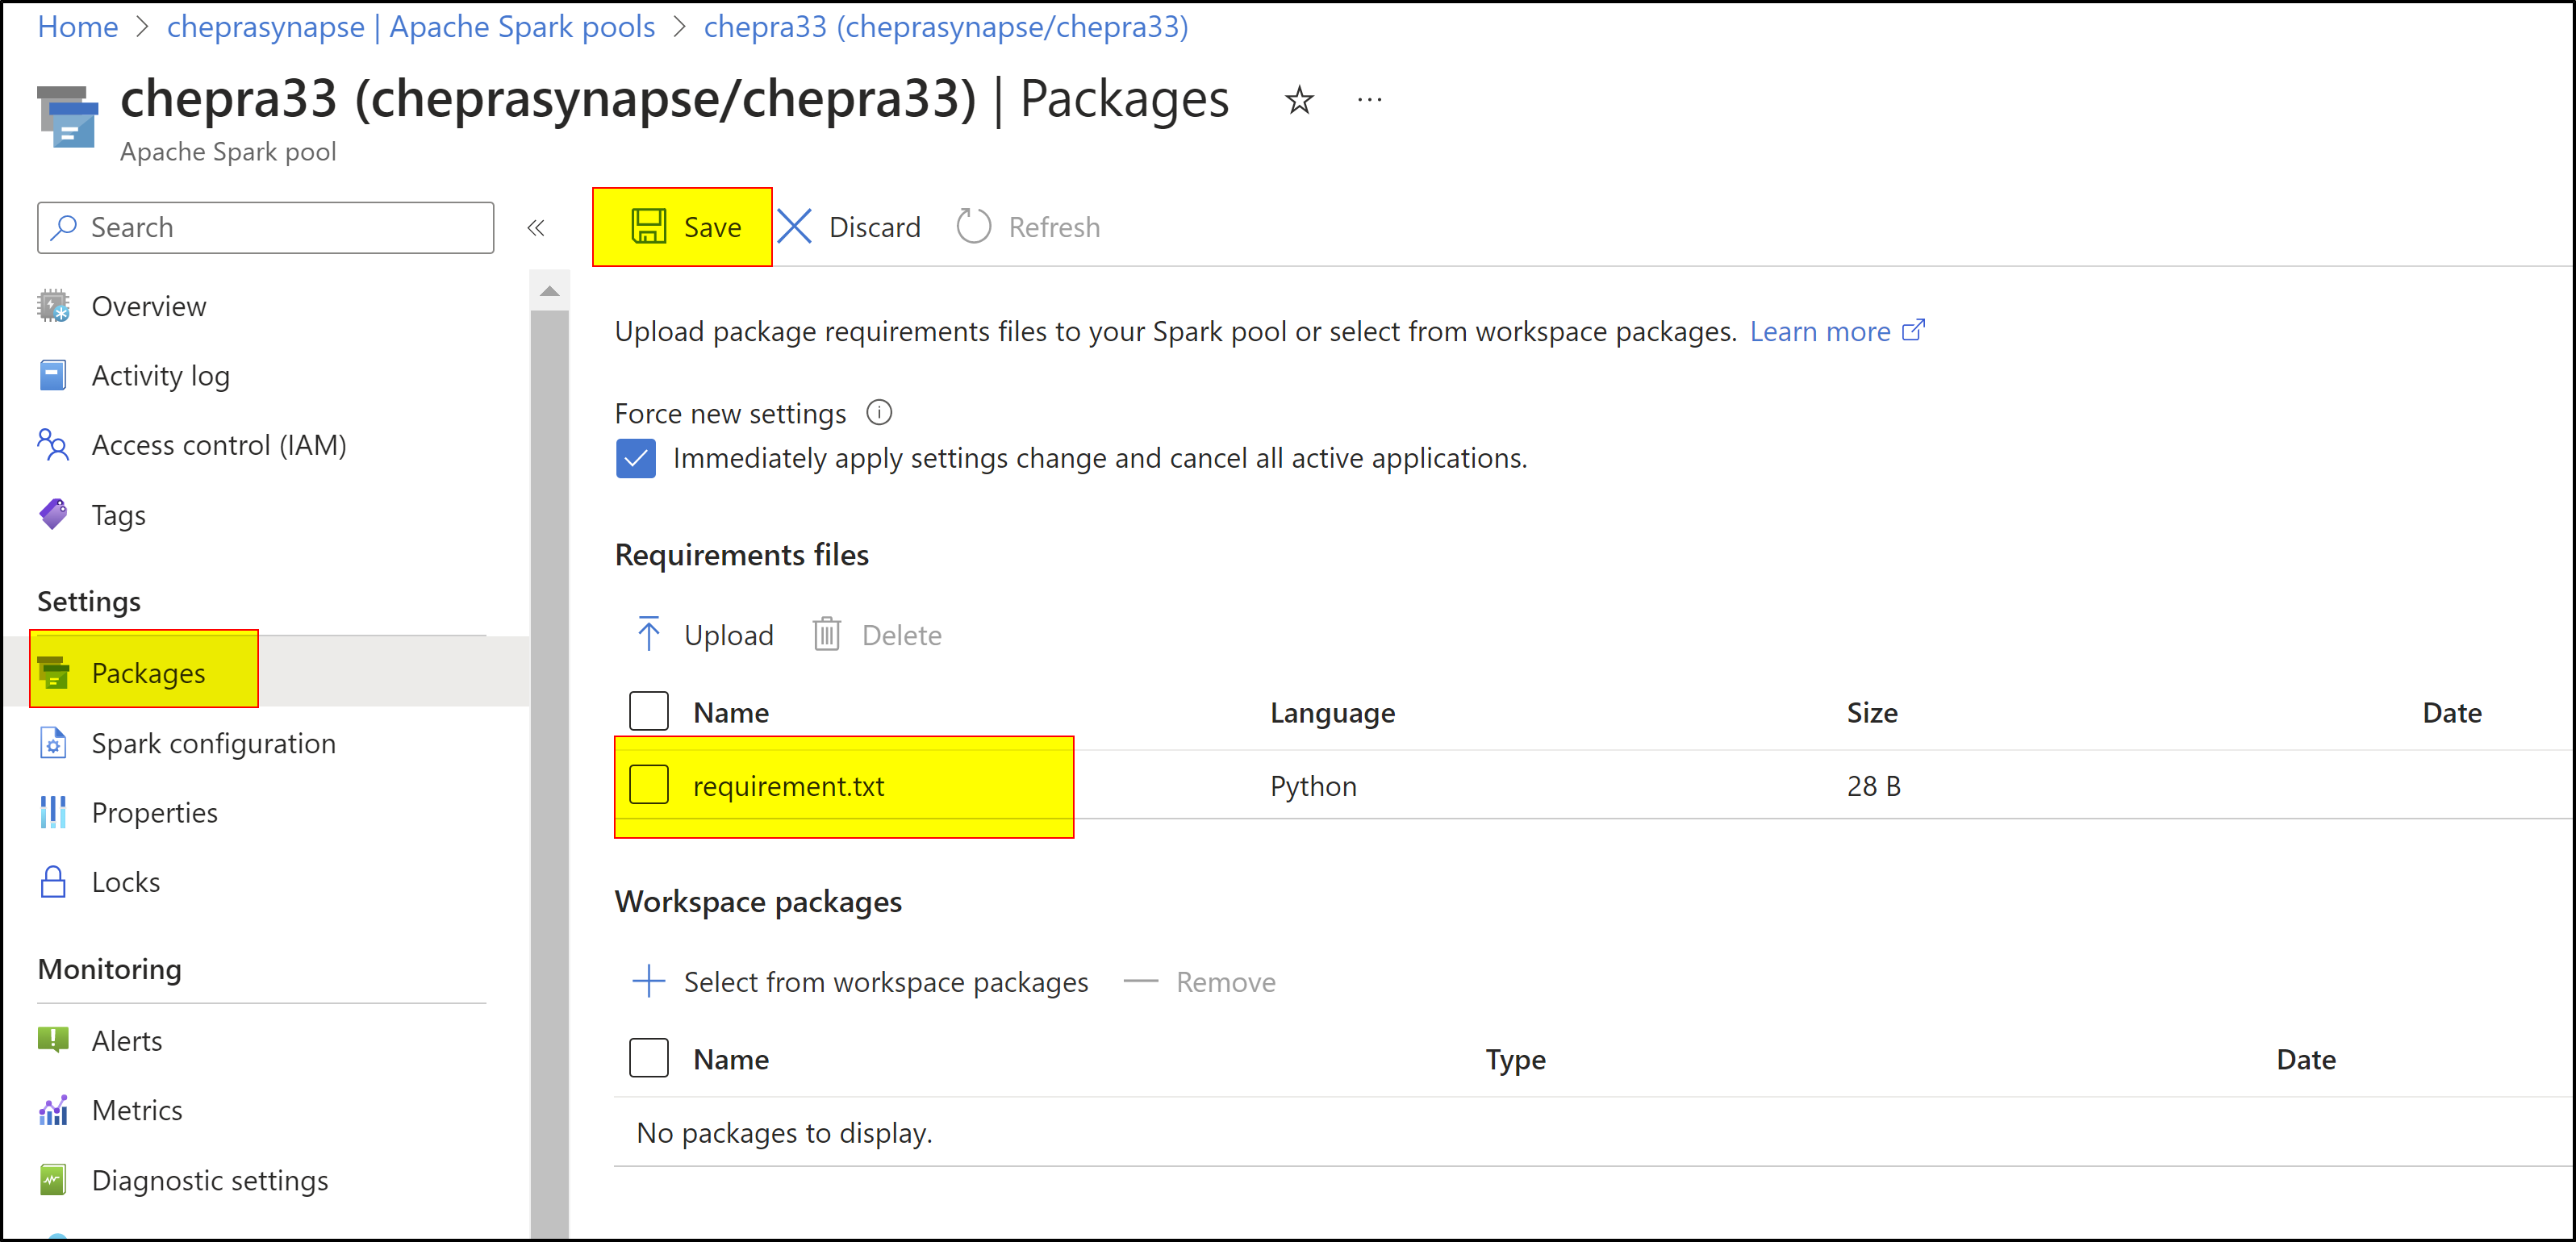Viewport: 2576px width, 1242px height.
Task: Open the Learn more link
Action: [x=1819, y=331]
